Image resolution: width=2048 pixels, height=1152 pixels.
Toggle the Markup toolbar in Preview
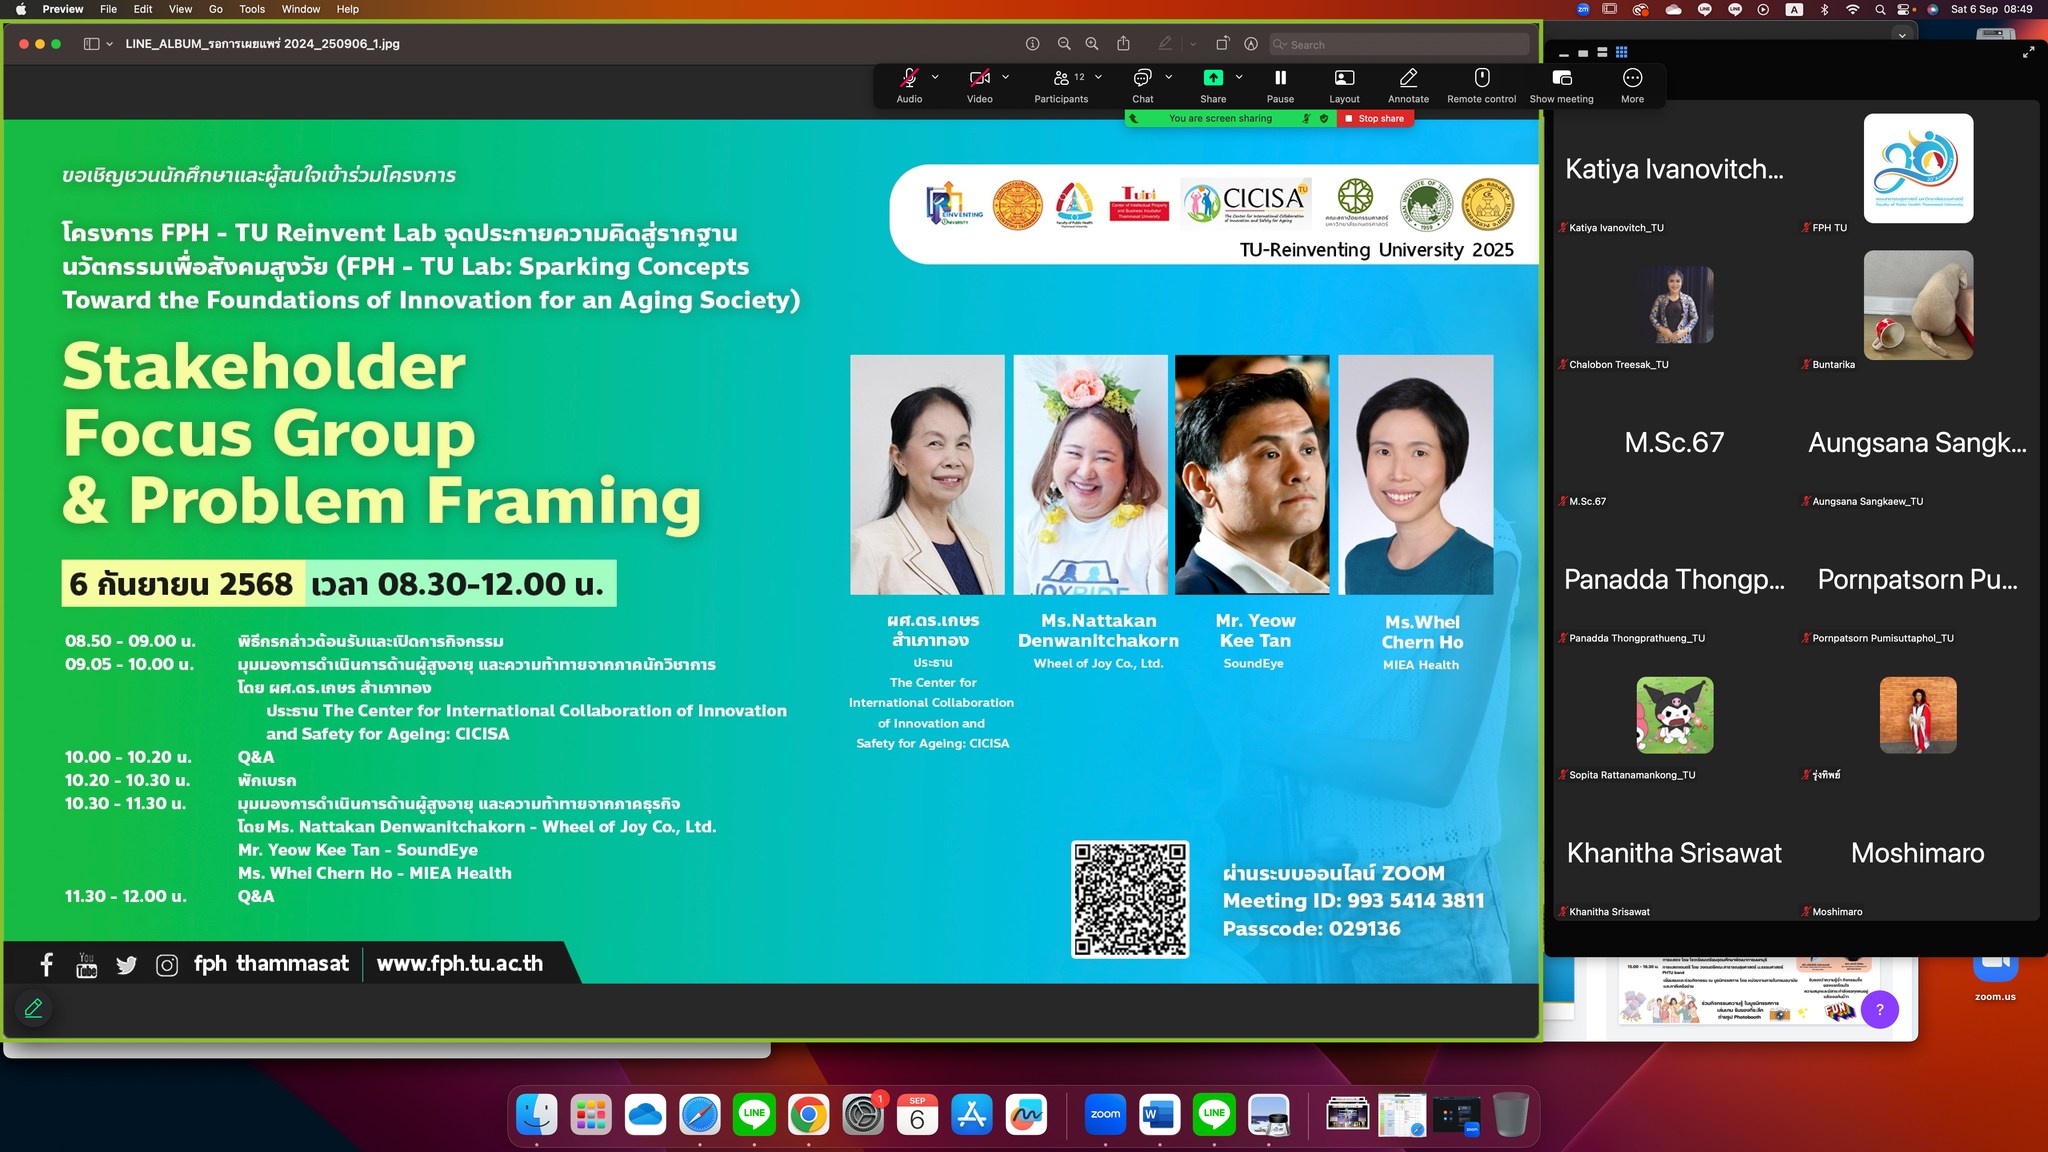pyautogui.click(x=1251, y=44)
